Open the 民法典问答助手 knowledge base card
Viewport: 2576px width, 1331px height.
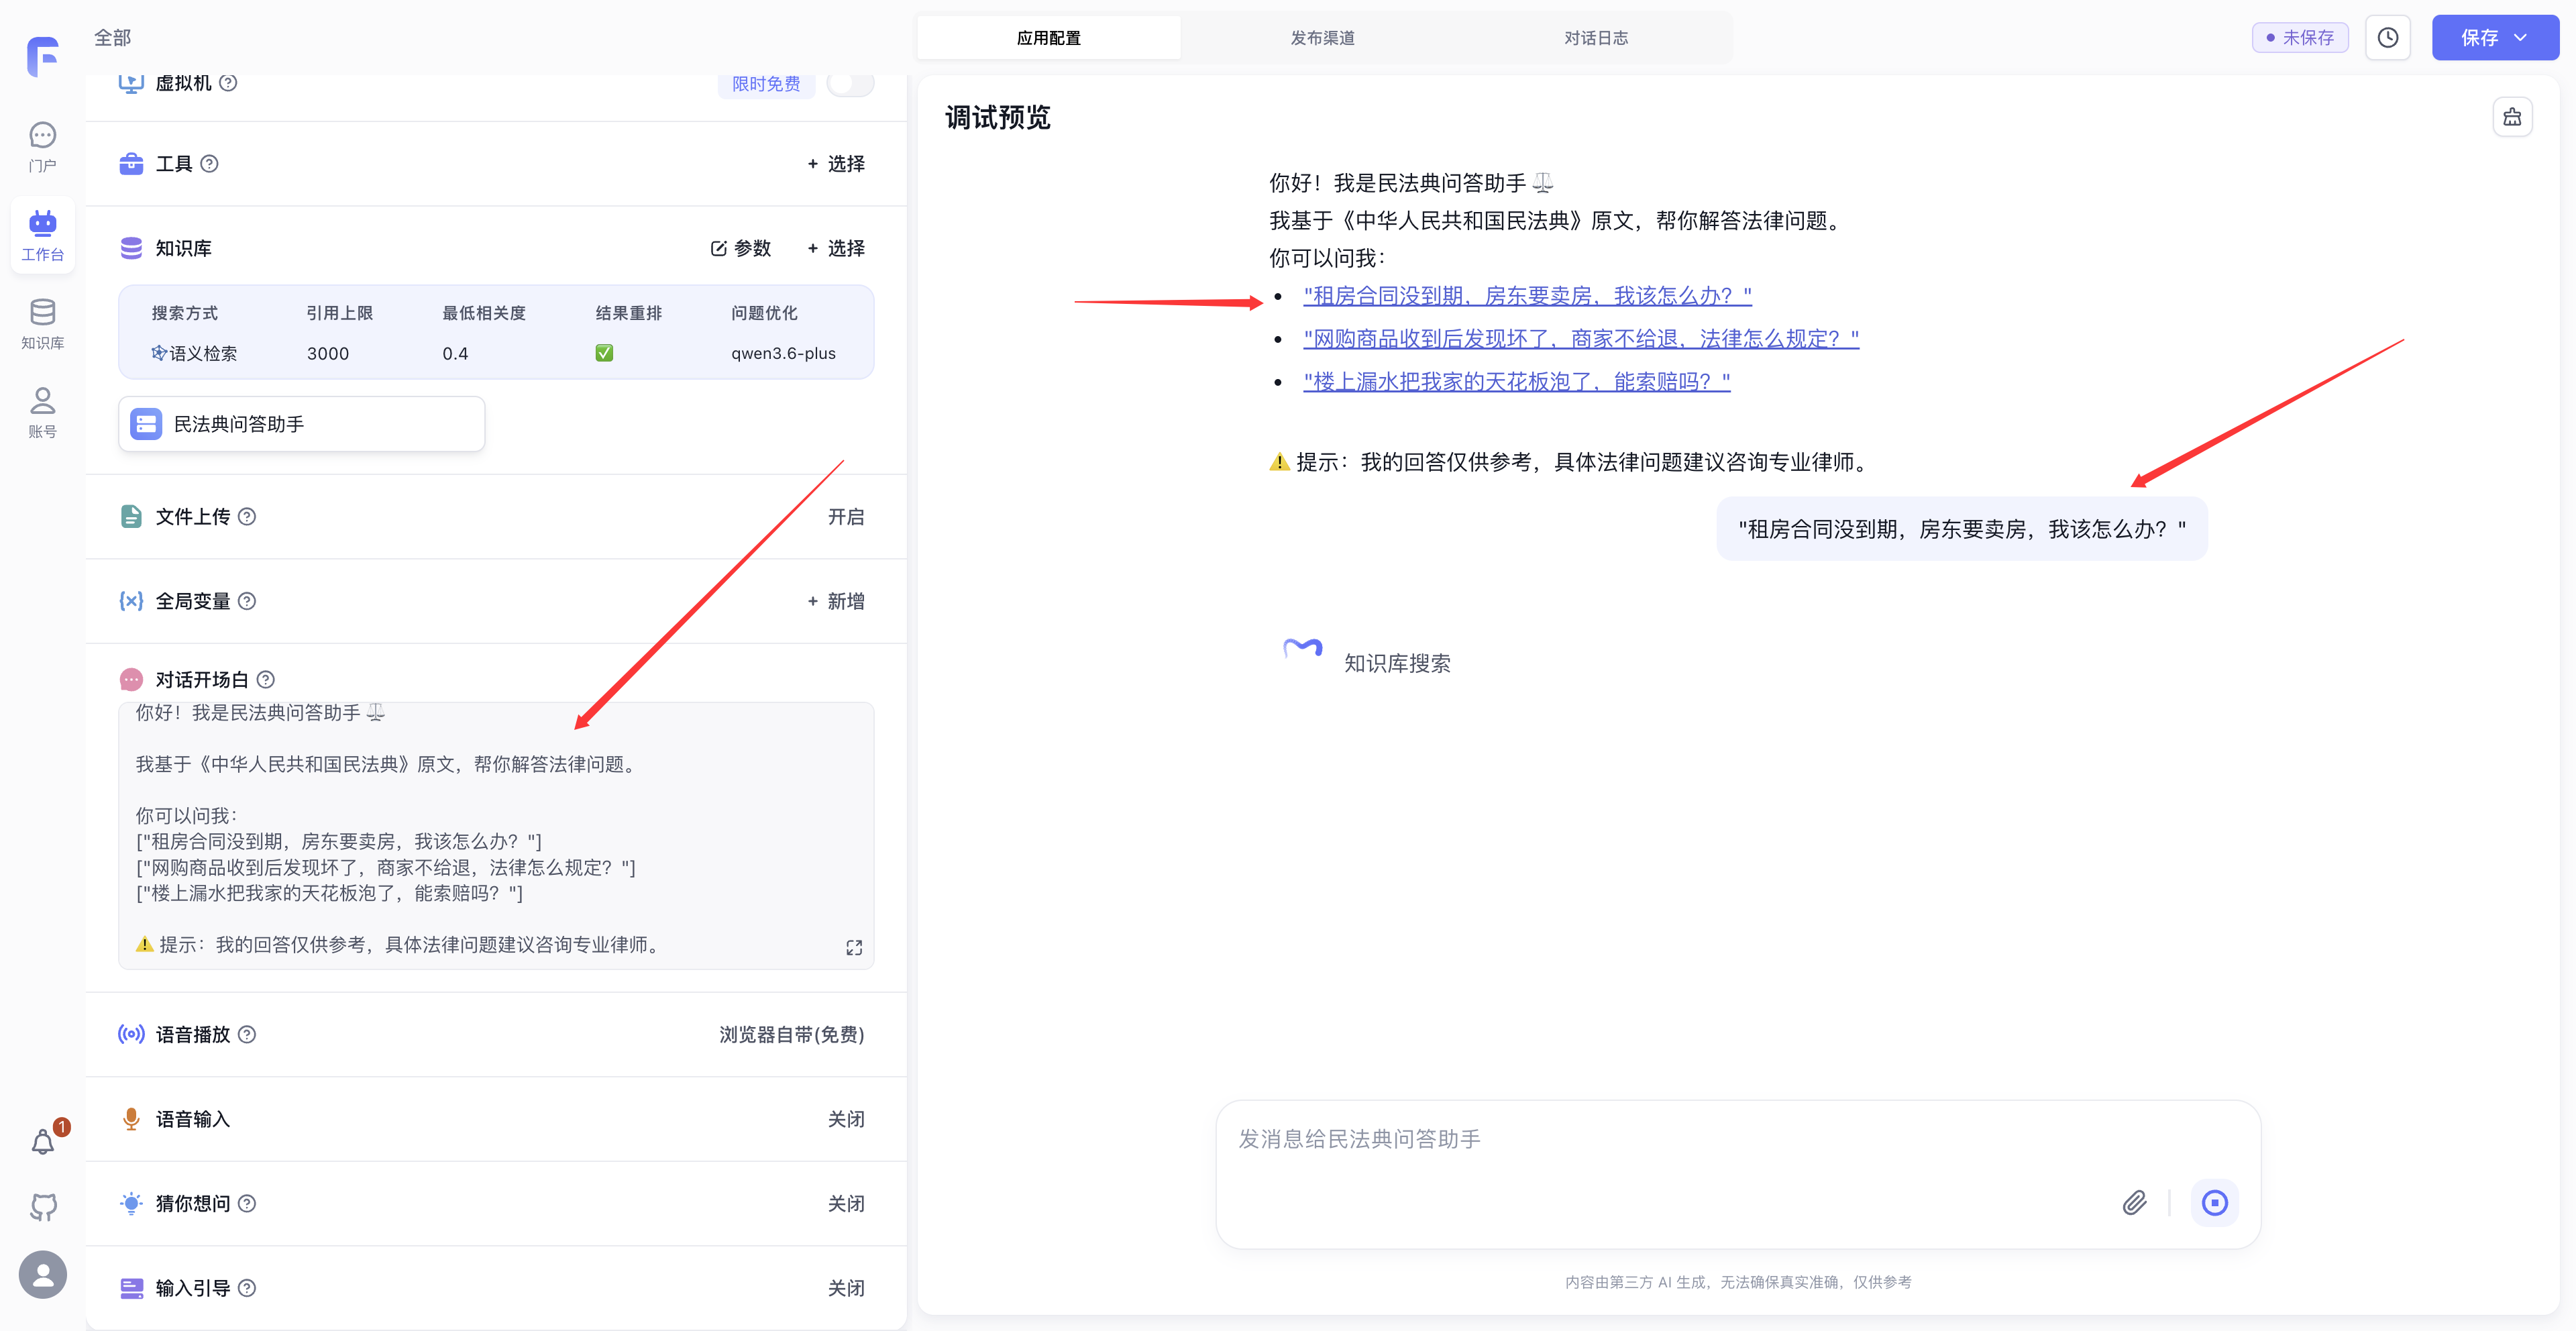302,424
